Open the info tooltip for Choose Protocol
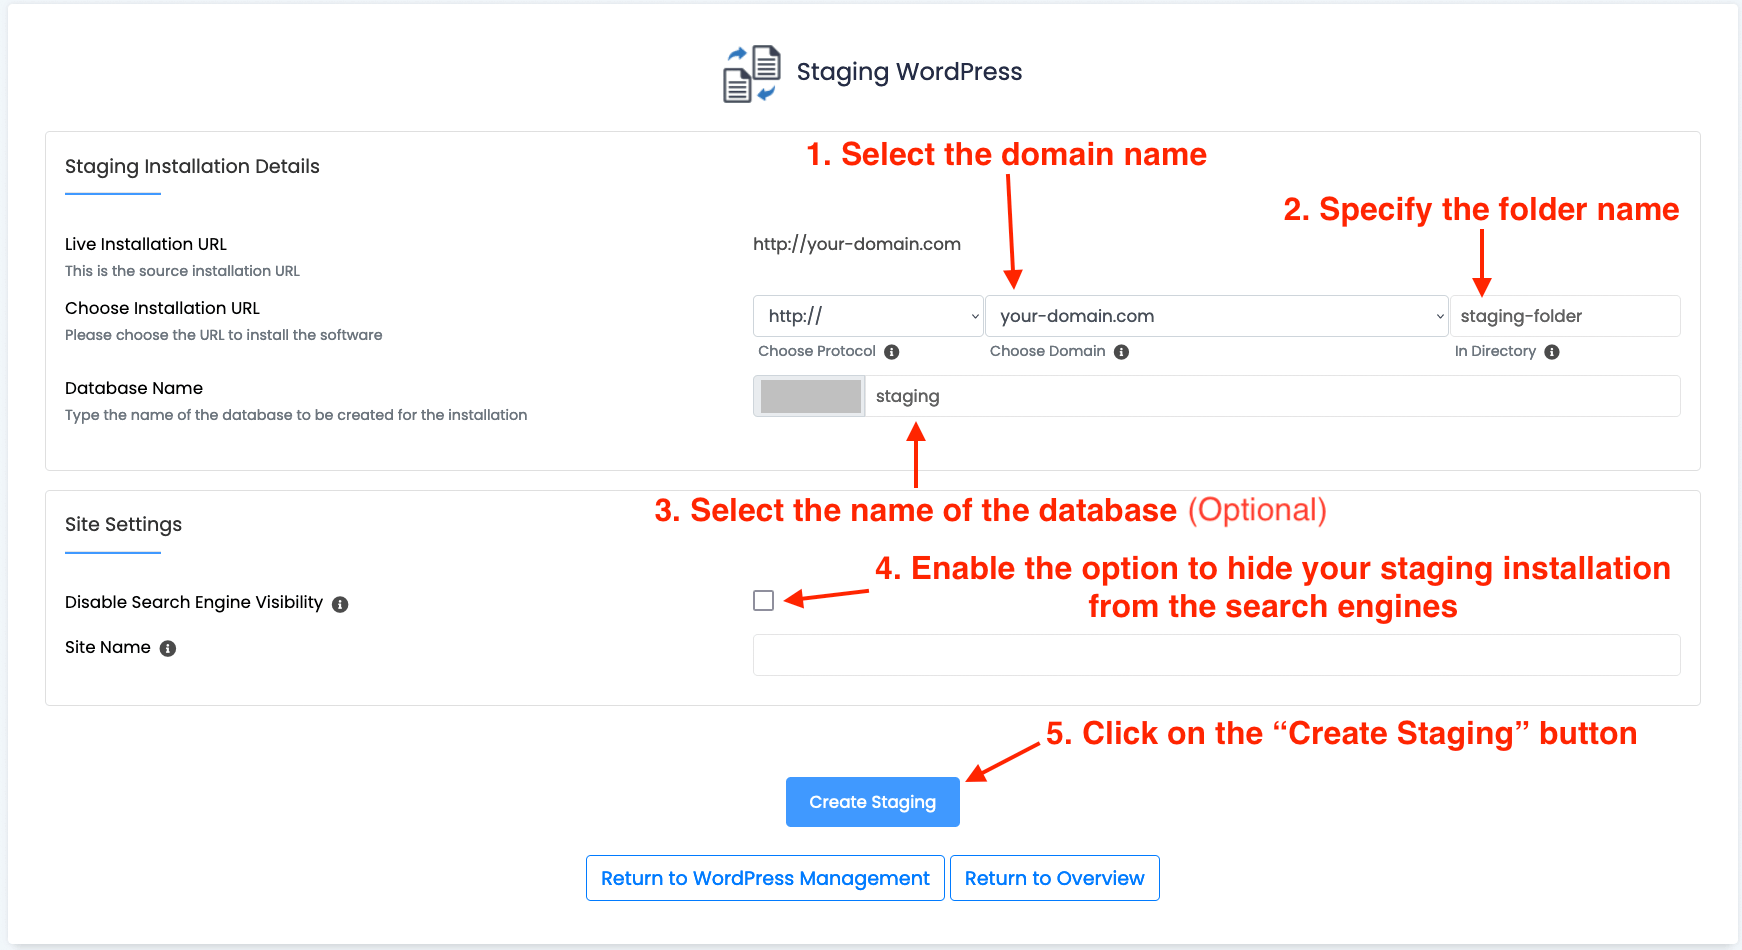 point(893,351)
